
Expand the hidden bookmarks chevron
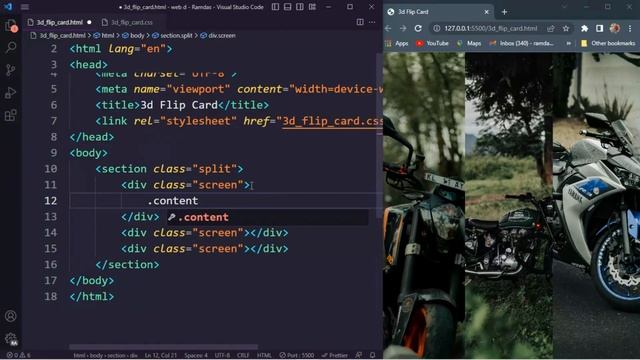(x=568, y=43)
